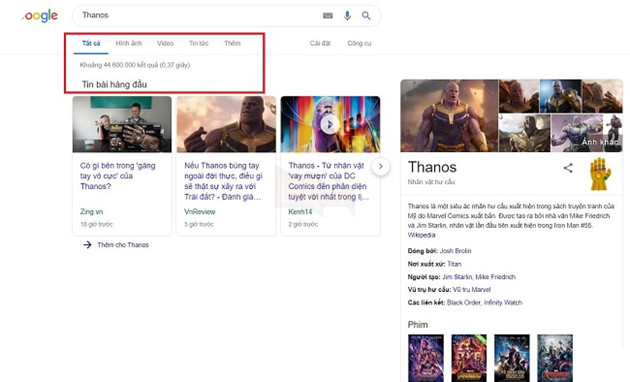Open the large Thanos image in knowledge panel
The height and width of the screenshot is (382, 630).
click(x=449, y=116)
